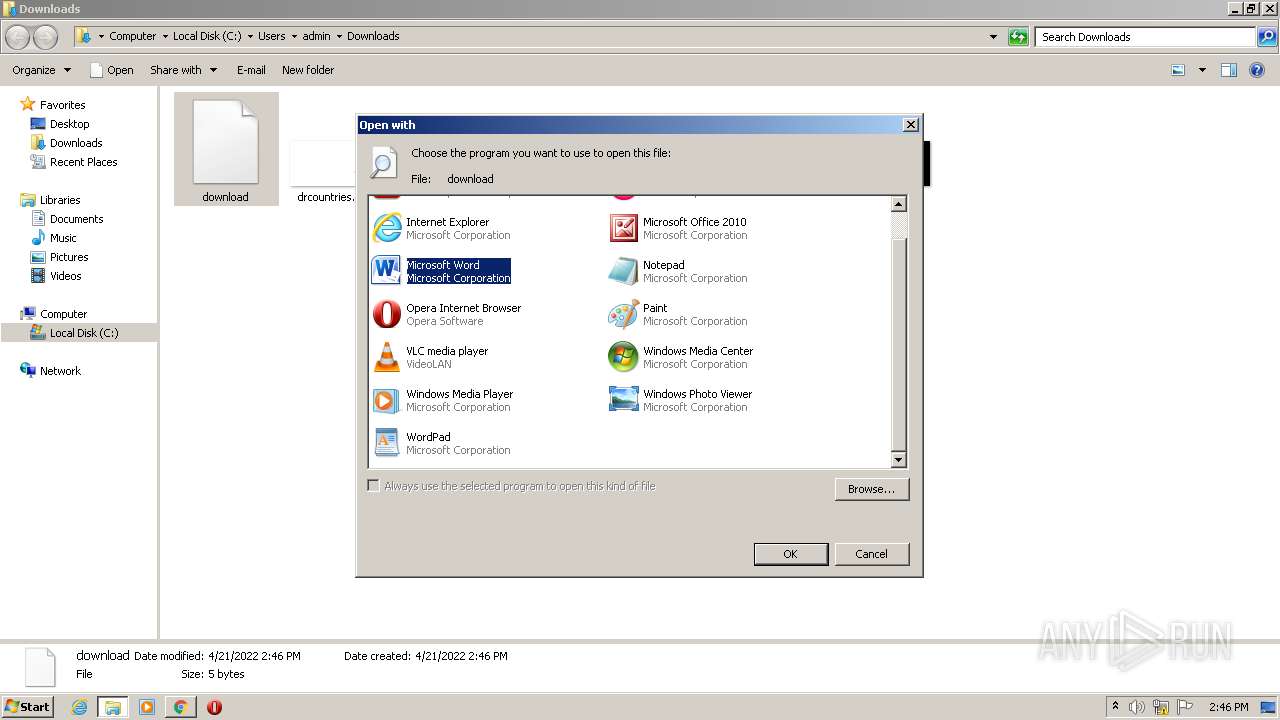Viewport: 1280px width, 720px height.
Task: Open Internet Explorer from the taskbar
Action: pos(80,707)
